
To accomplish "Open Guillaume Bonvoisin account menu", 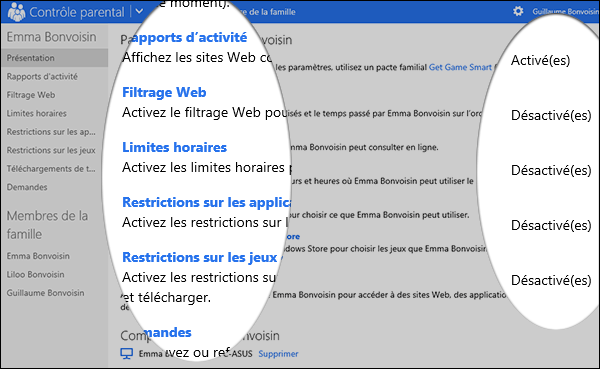I will [566, 11].
